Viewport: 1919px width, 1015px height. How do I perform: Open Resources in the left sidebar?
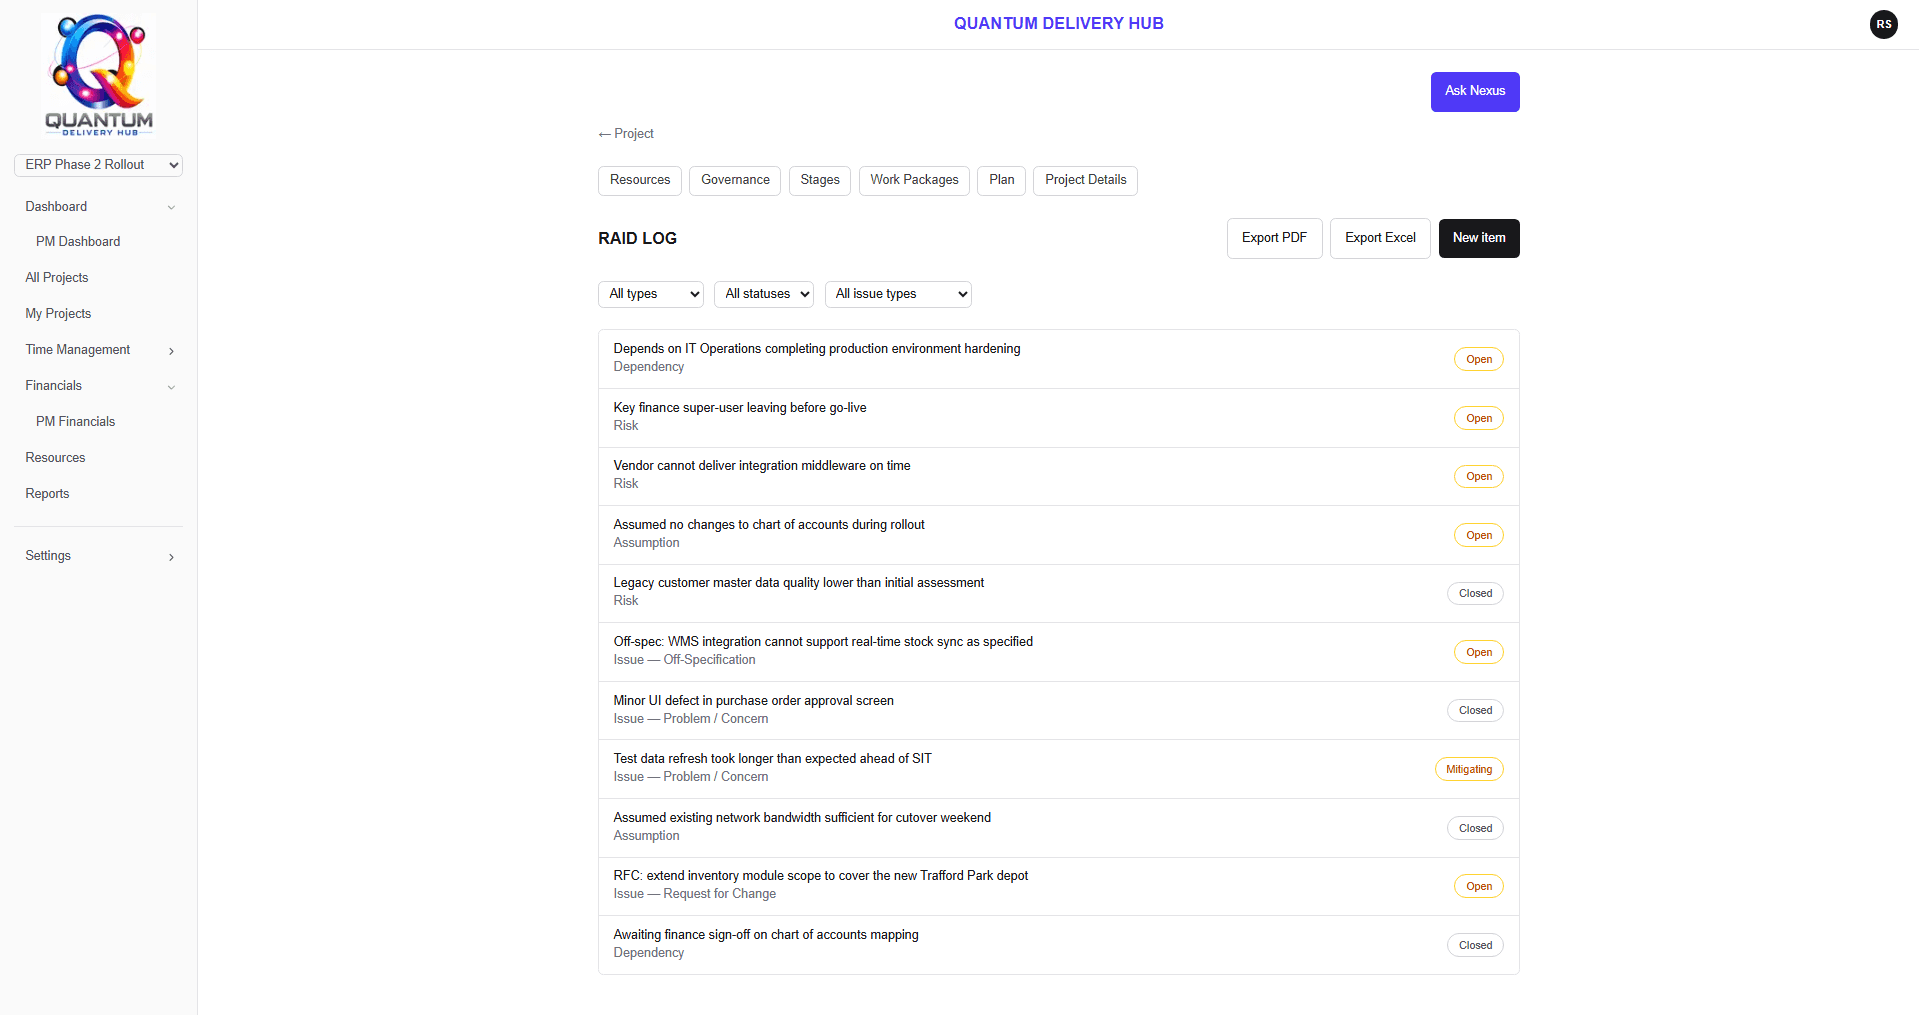pos(55,458)
